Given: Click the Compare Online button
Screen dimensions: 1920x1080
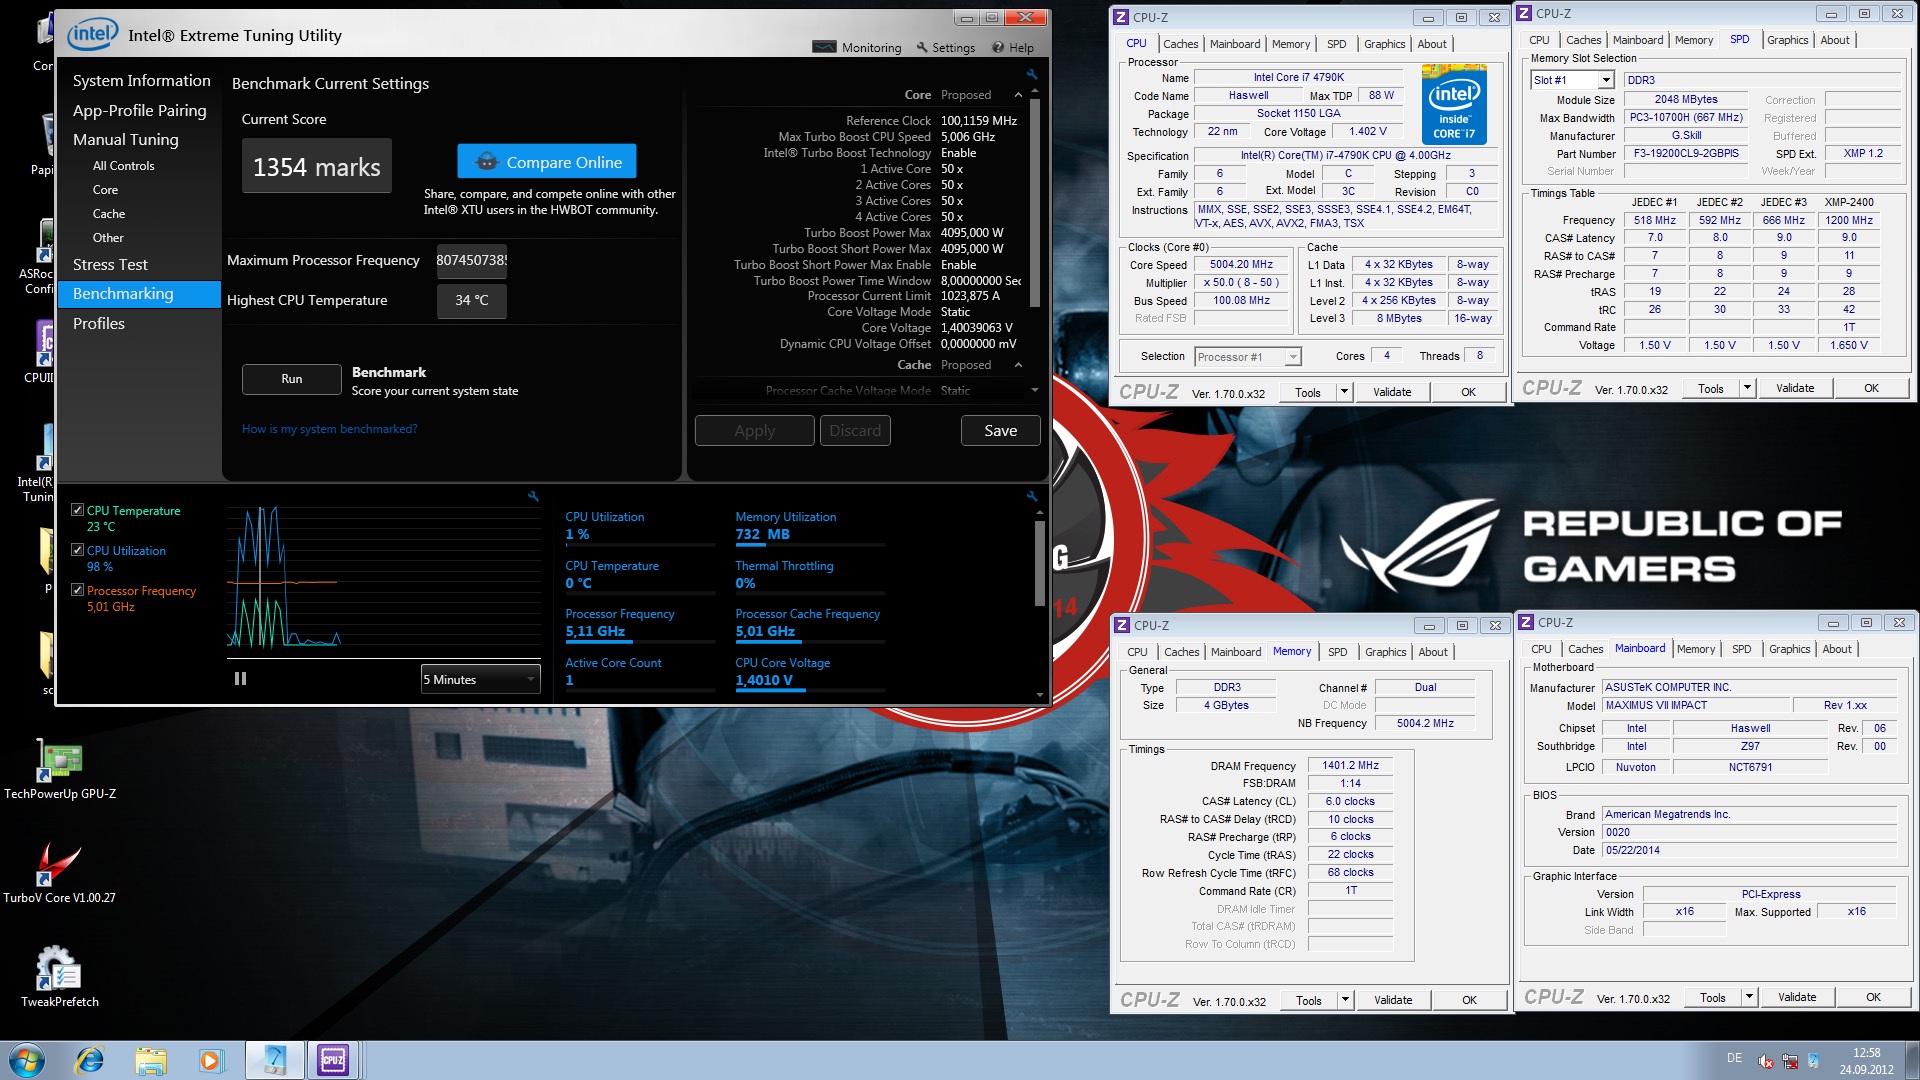Looking at the screenshot, I should pyautogui.click(x=547, y=162).
